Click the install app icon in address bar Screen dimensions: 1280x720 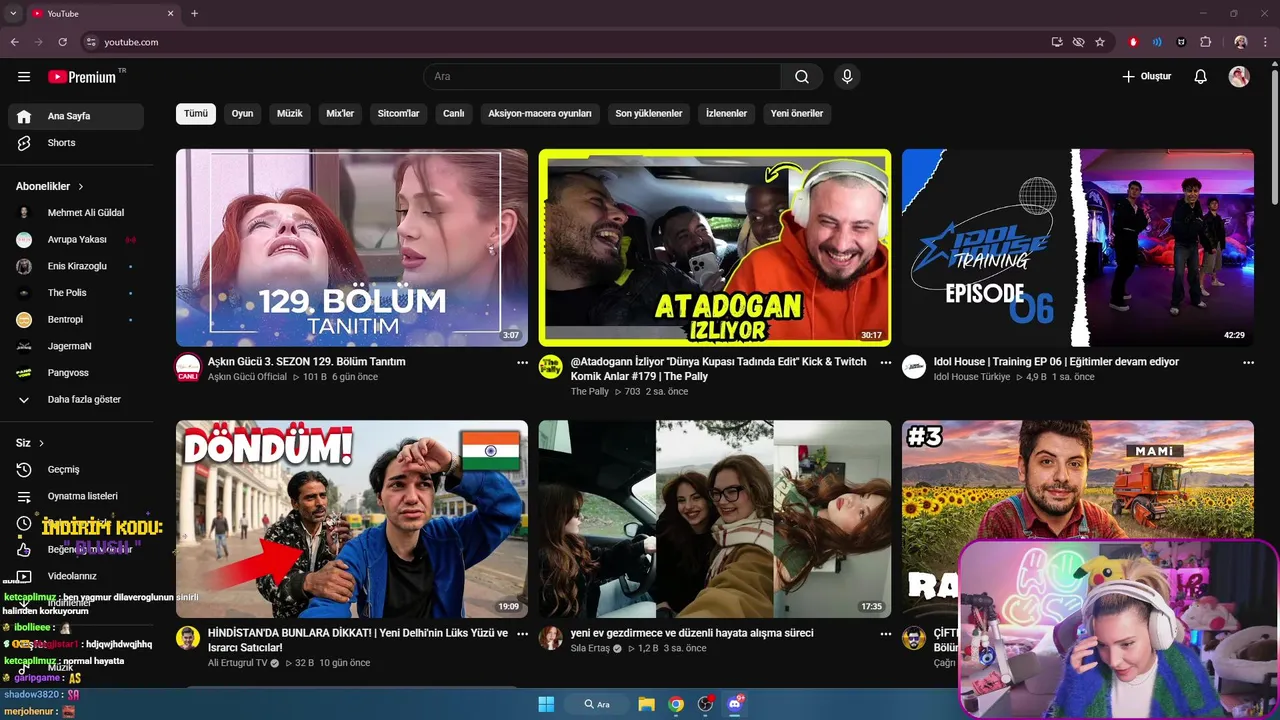[x=1057, y=42]
